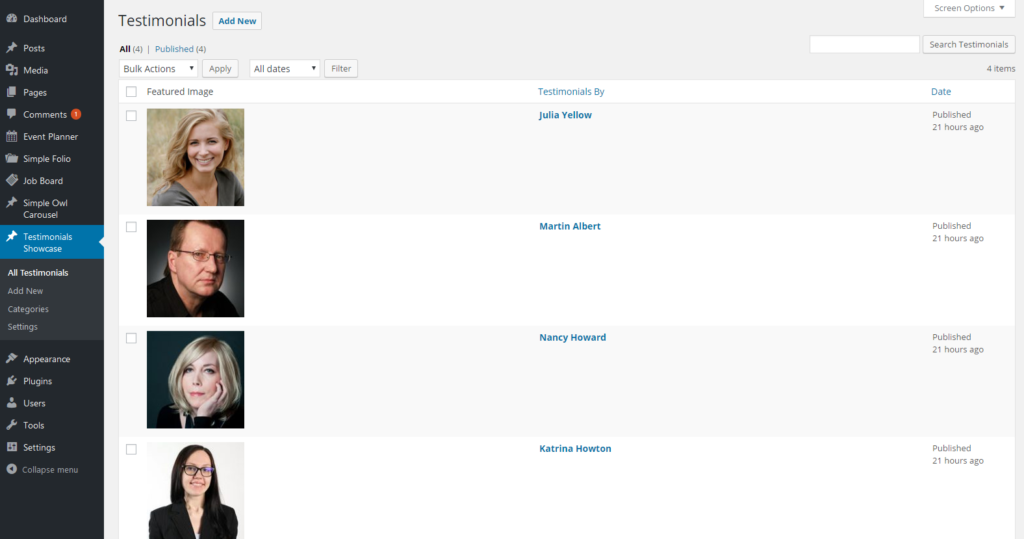Click the Search Testimonials button
This screenshot has width=1024, height=539.
click(x=968, y=44)
